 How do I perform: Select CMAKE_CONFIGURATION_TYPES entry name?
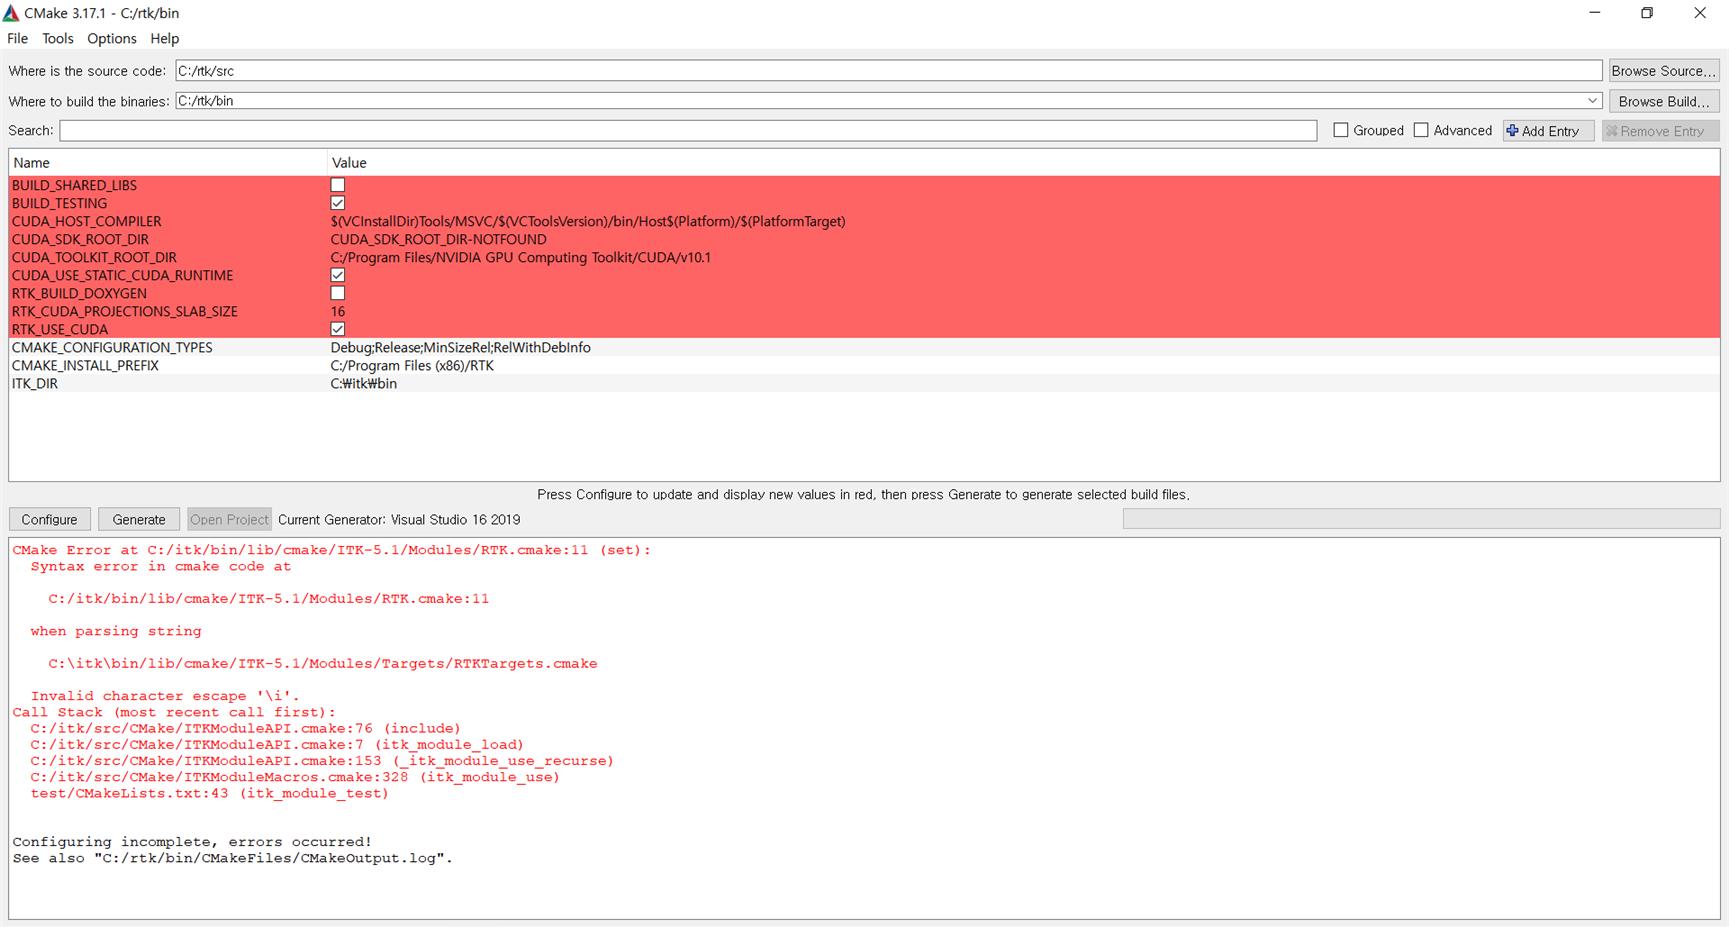pos(112,347)
